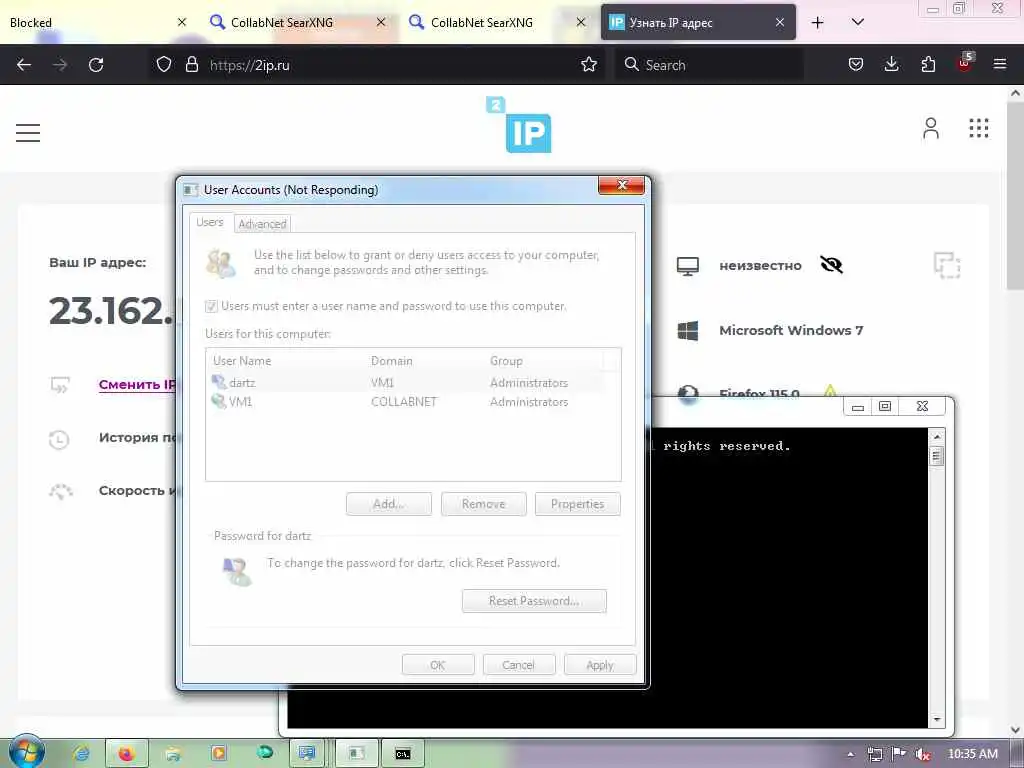Click the Remove button
This screenshot has height=768, width=1024.
click(483, 504)
